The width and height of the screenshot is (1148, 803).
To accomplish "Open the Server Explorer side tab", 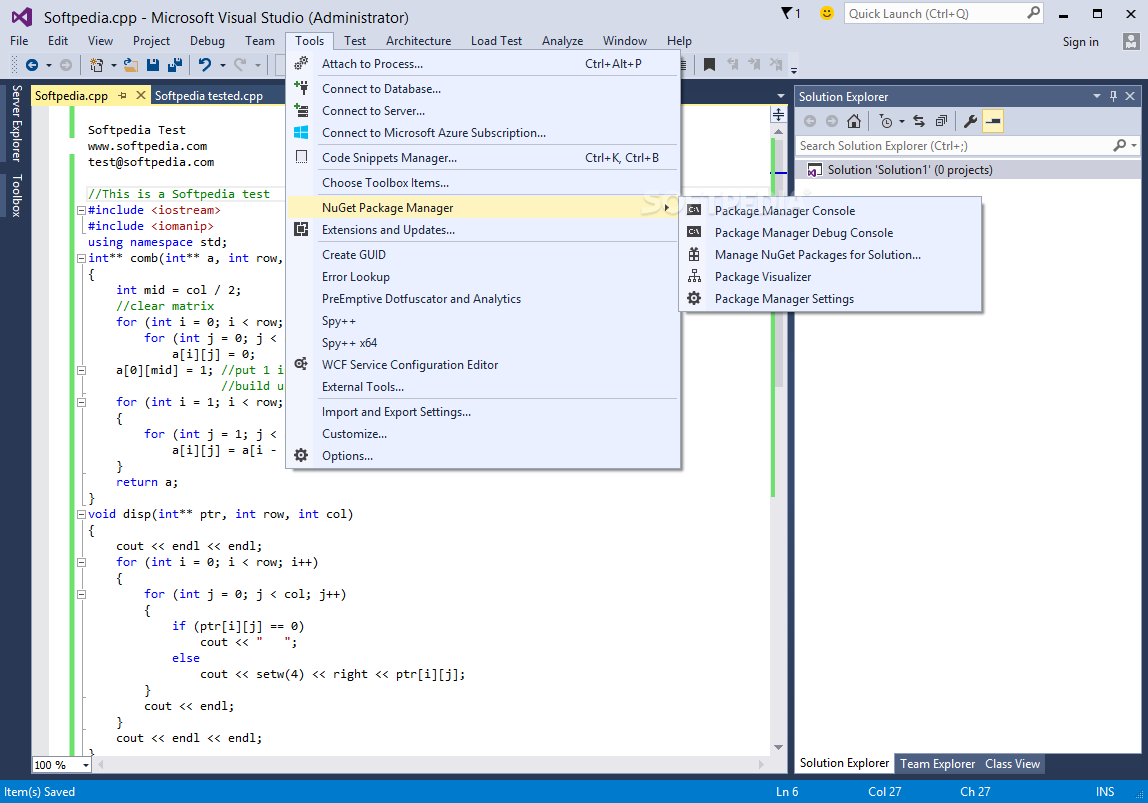I will 16,123.
